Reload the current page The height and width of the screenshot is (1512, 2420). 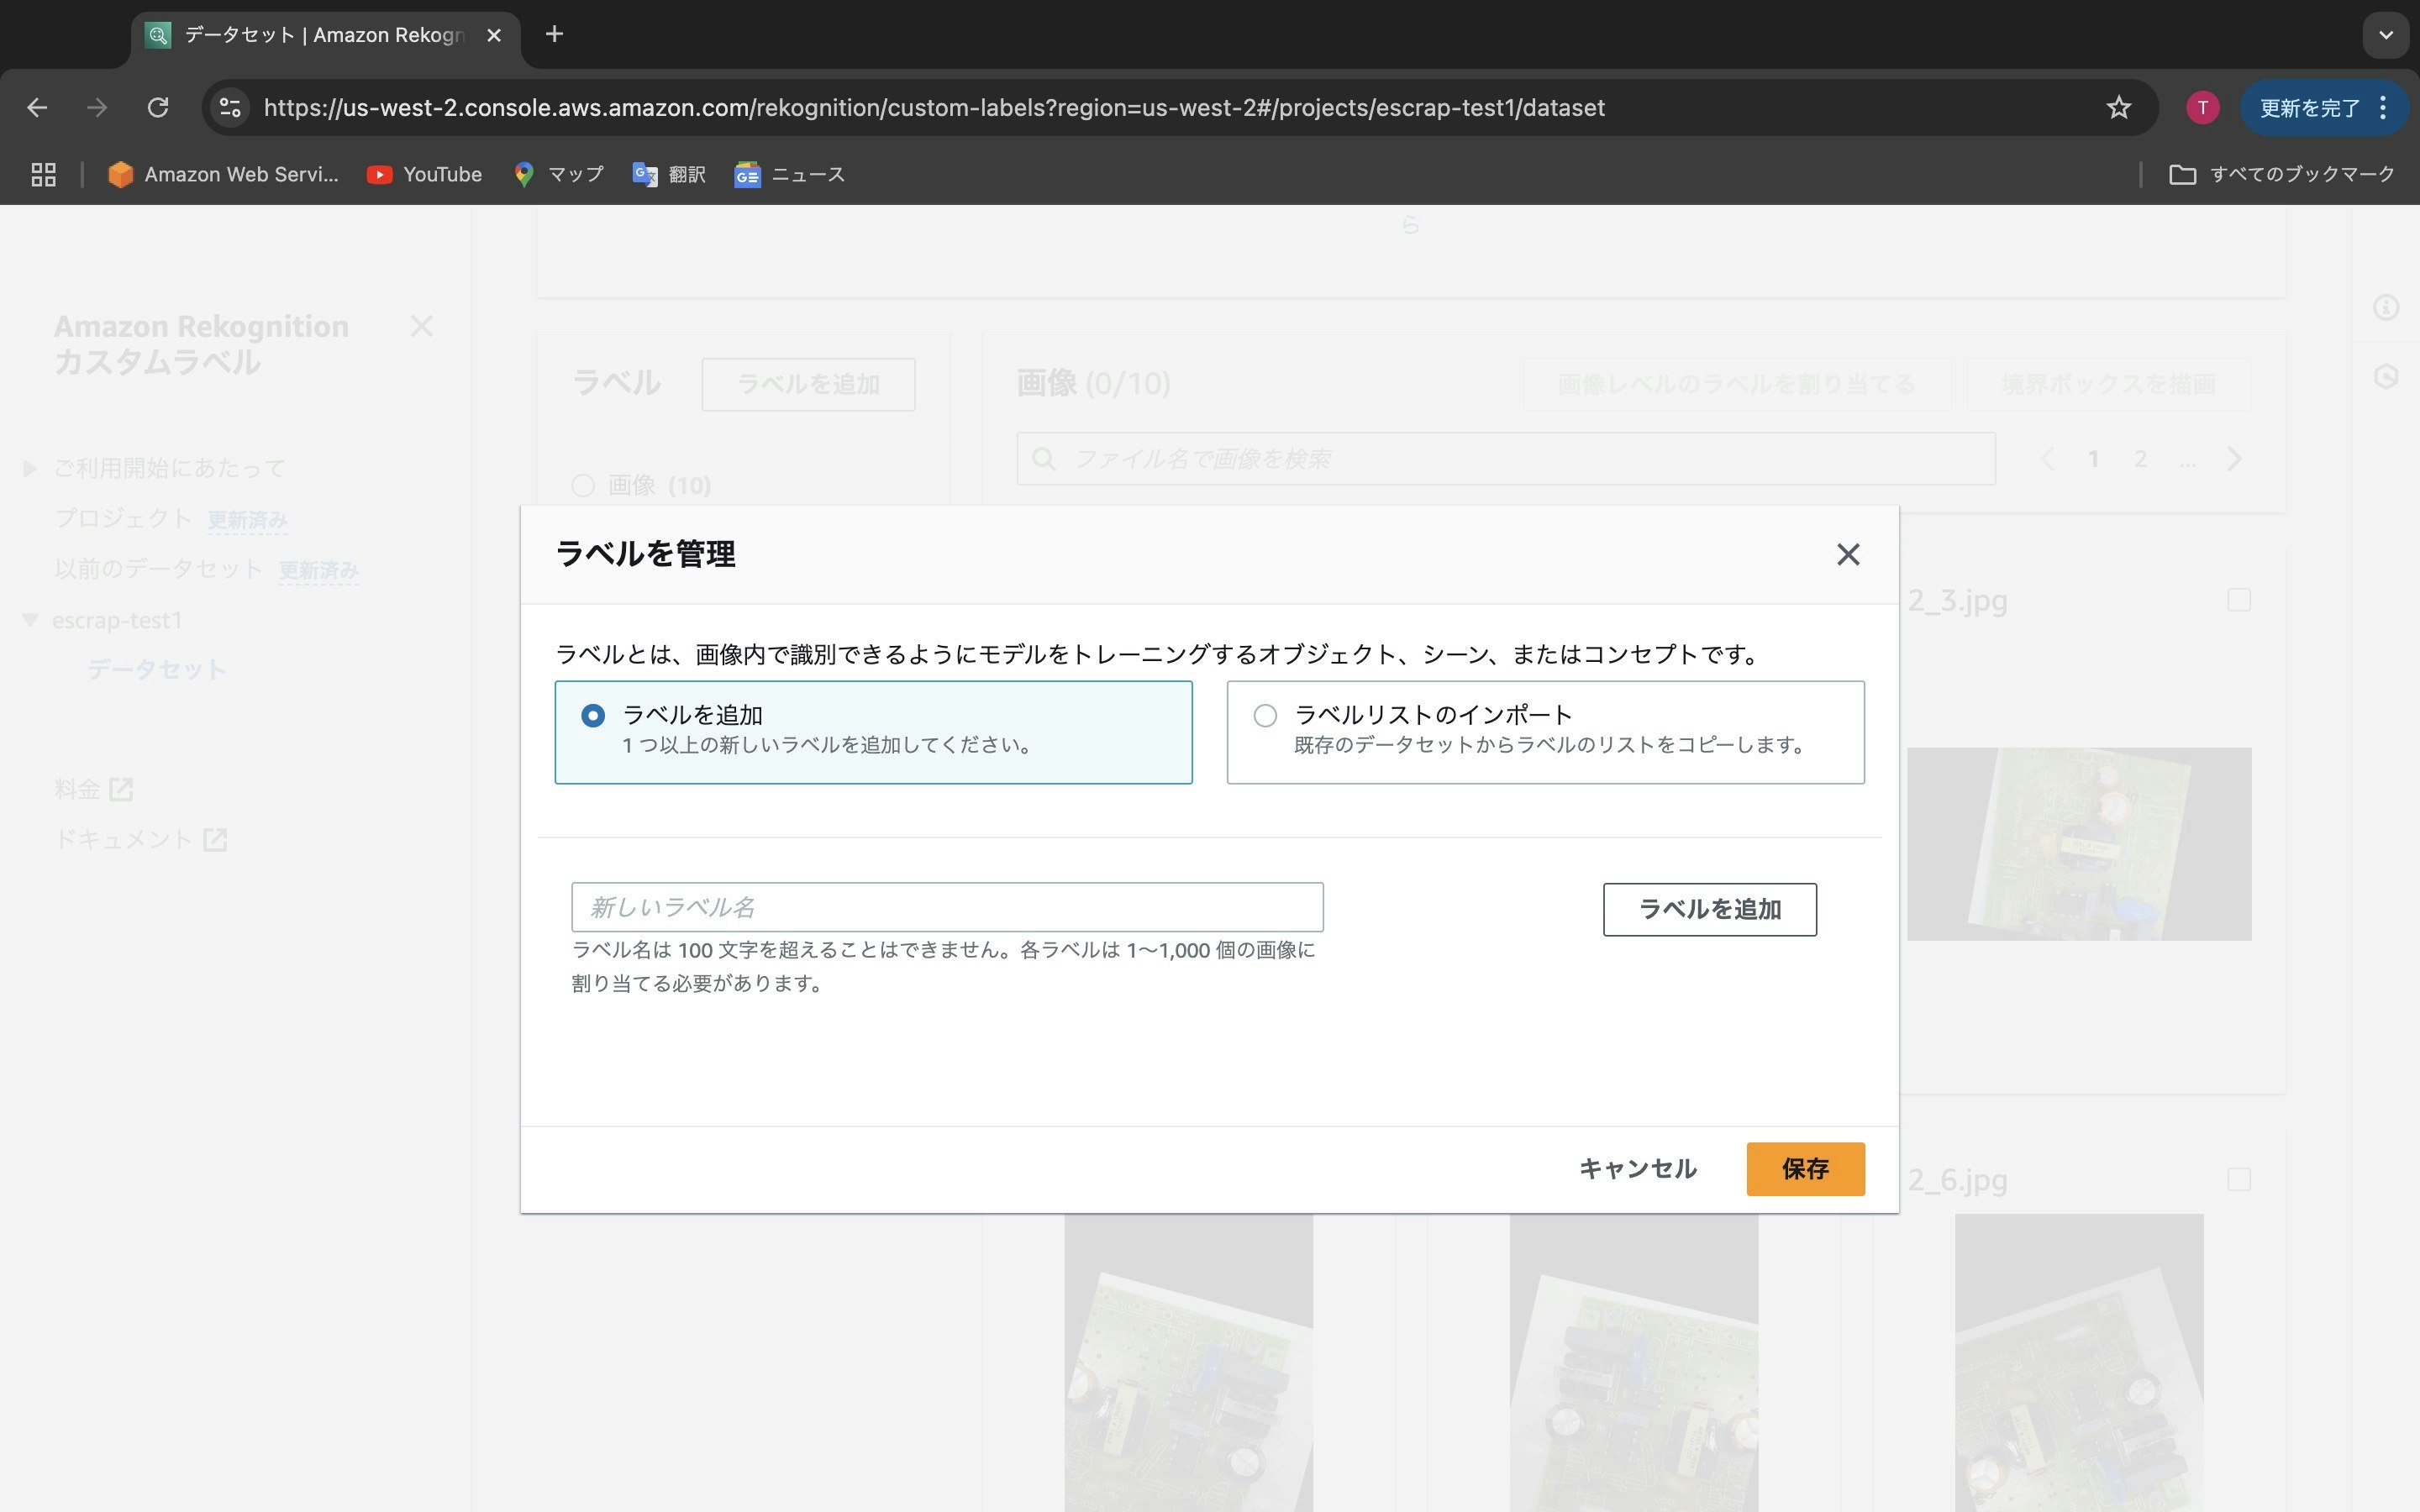pos(158,107)
